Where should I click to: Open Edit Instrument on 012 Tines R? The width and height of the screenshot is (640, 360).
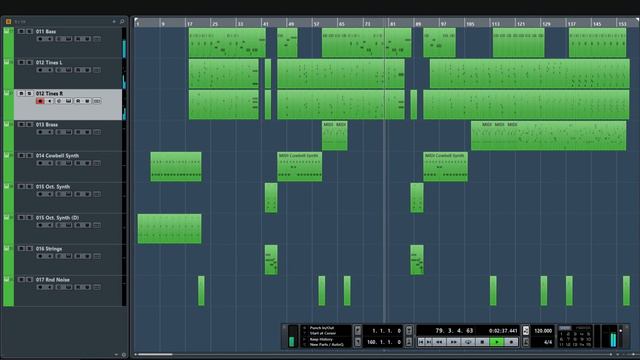point(59,101)
